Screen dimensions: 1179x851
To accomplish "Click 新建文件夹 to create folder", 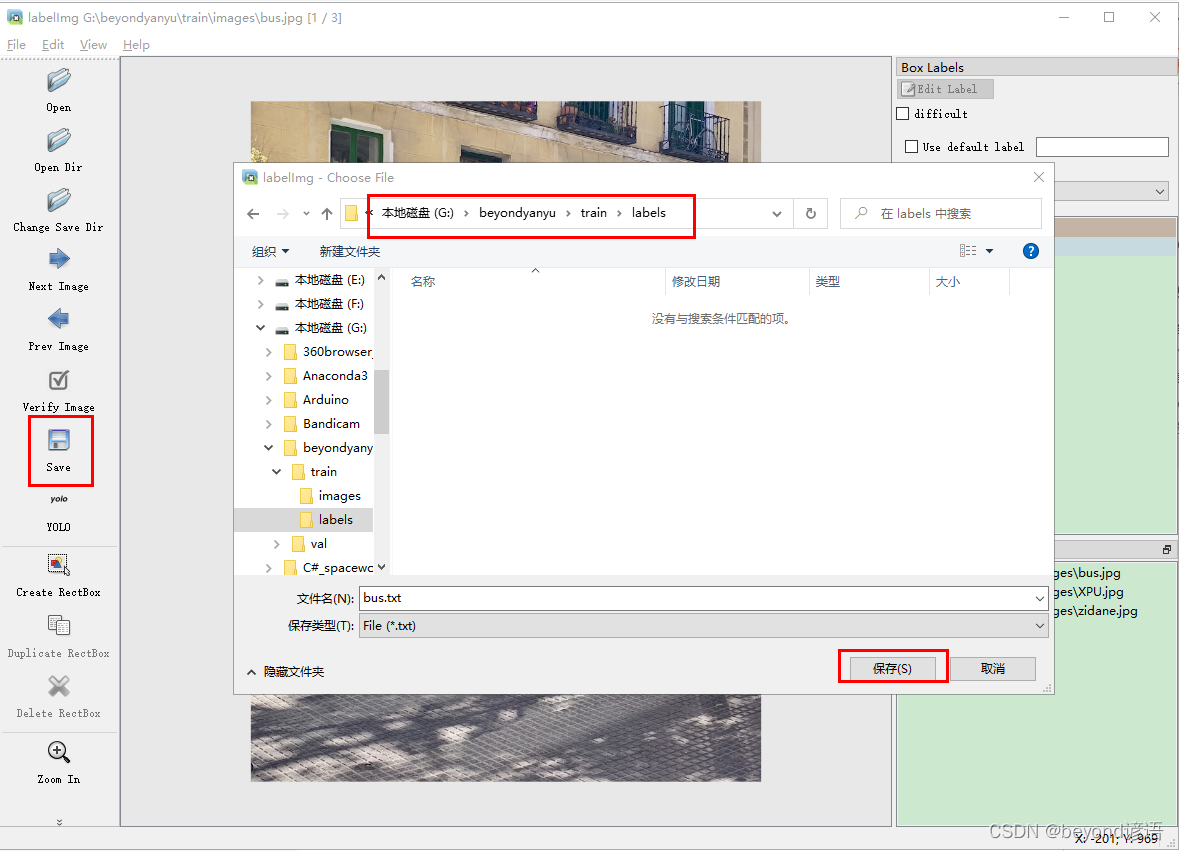I will tap(350, 251).
